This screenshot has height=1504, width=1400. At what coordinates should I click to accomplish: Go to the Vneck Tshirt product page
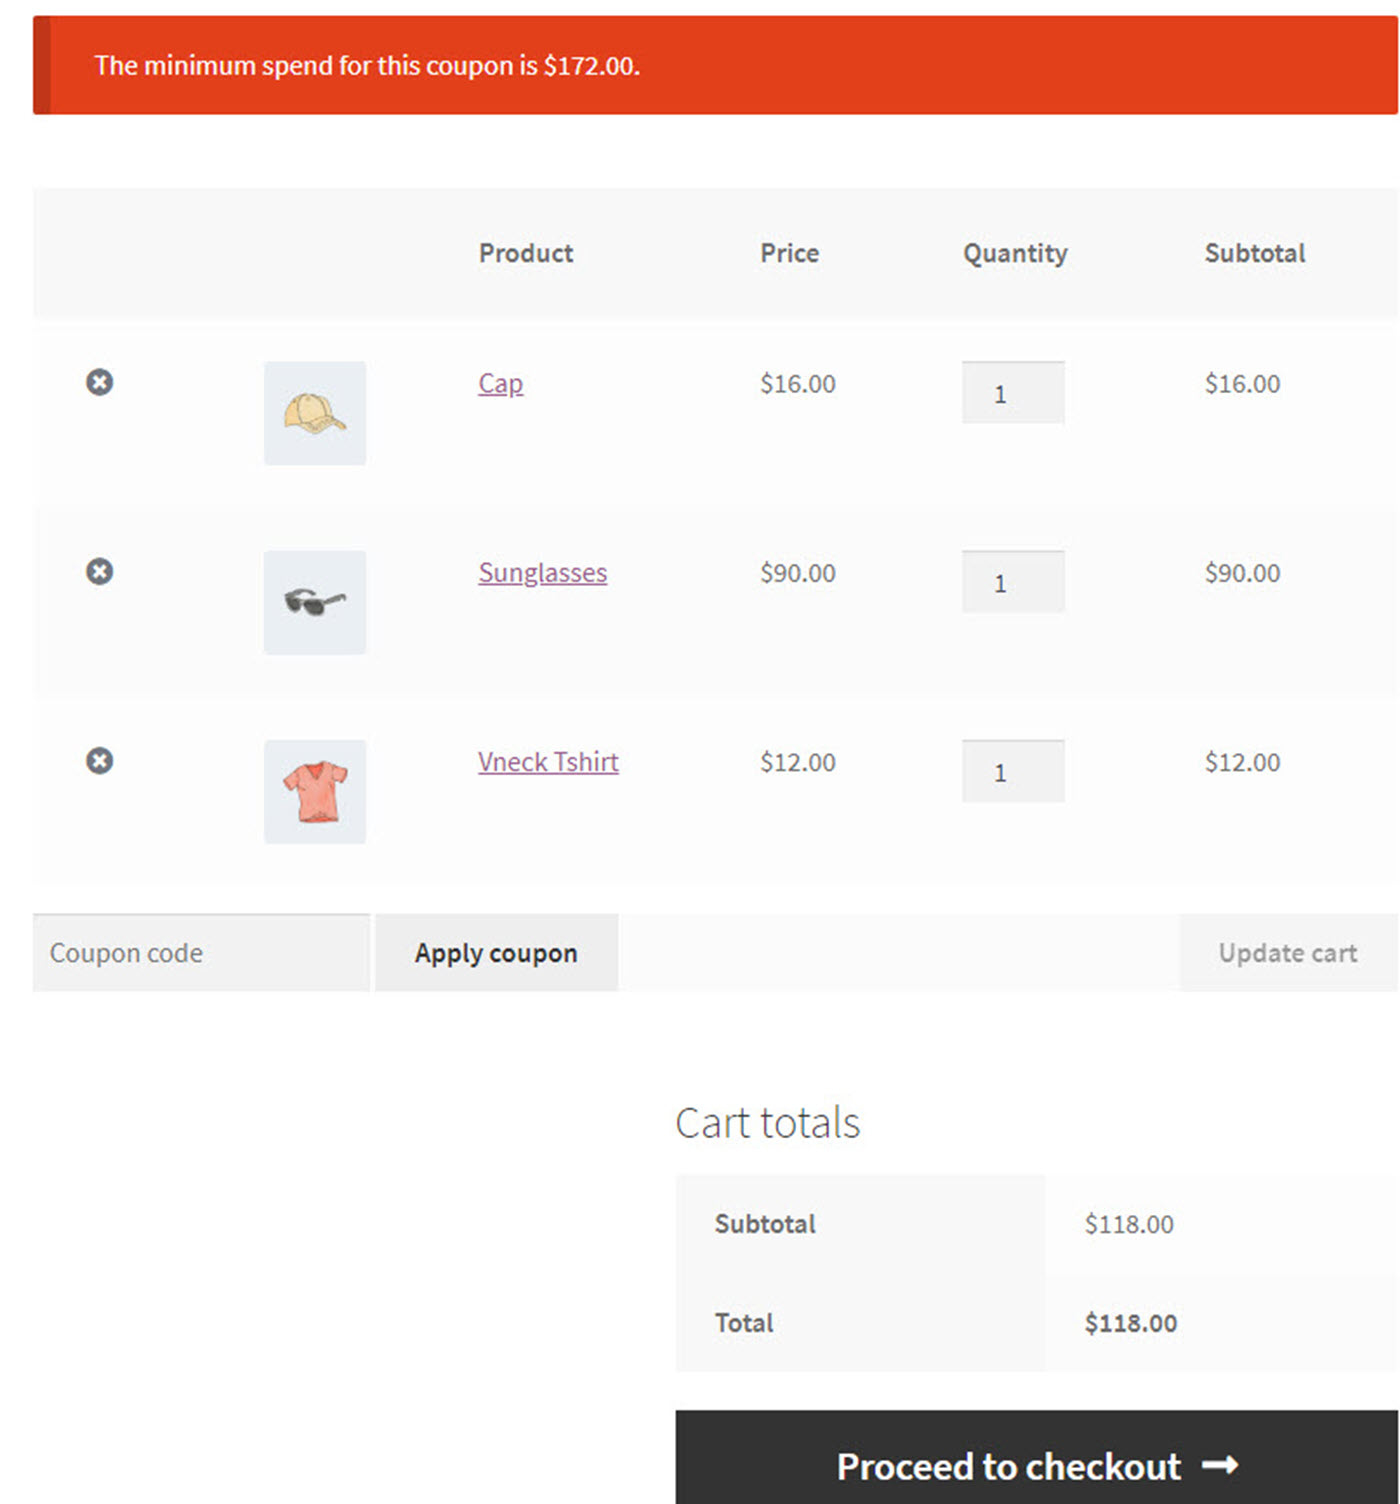548,762
